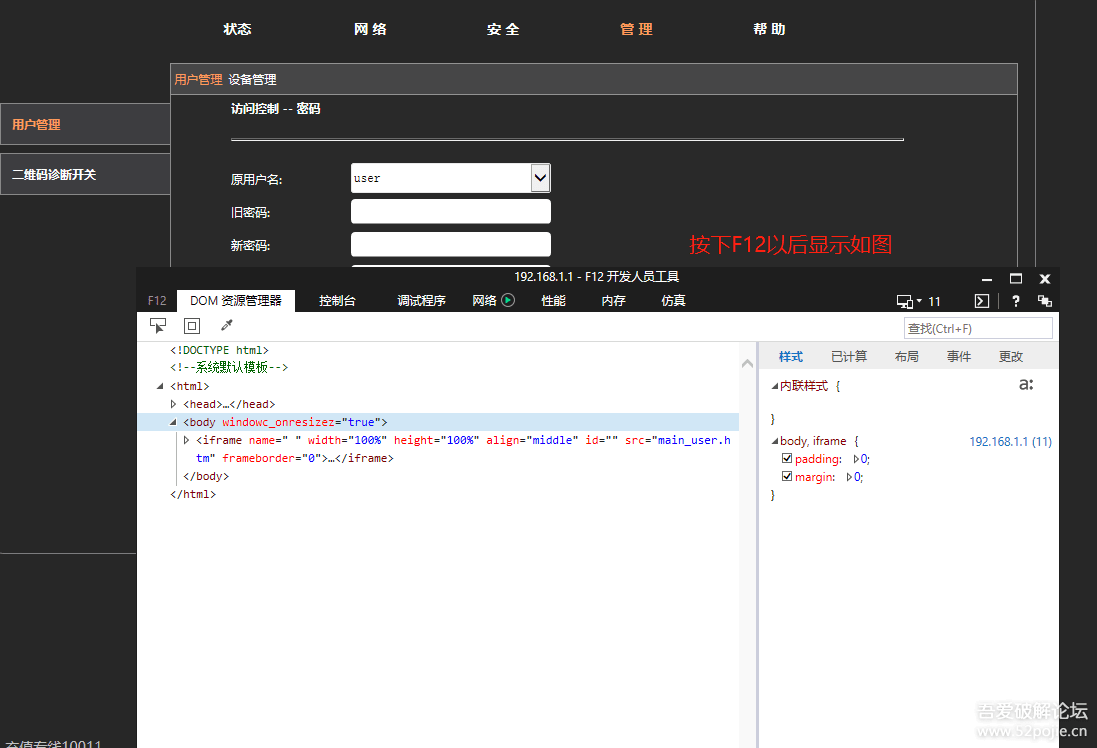Screen dimensions: 1097x748
Task: Expand the iframe node in DOM tree
Action: tap(186, 440)
